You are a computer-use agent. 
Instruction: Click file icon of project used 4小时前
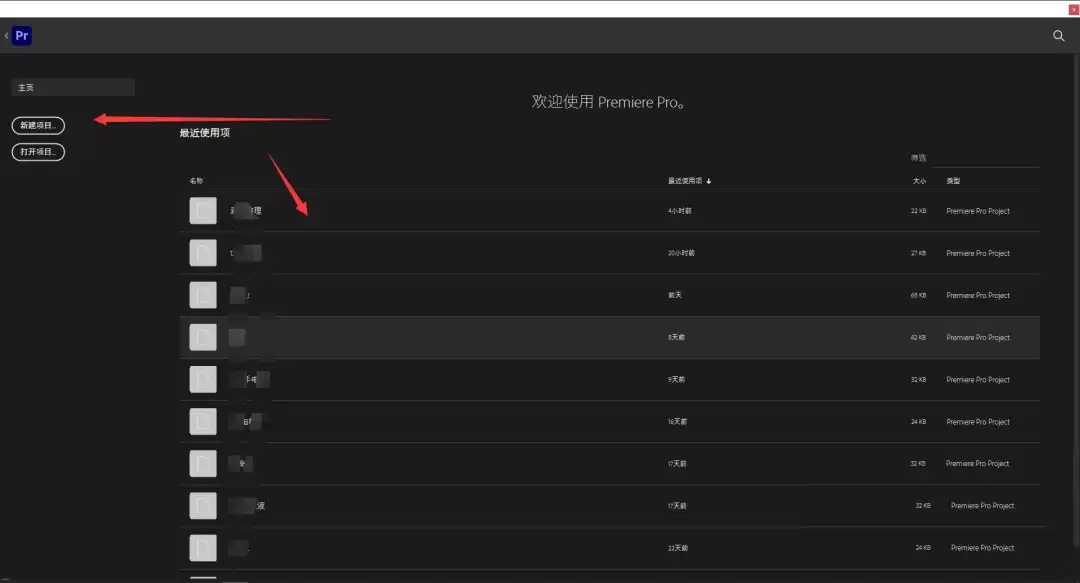coord(203,211)
